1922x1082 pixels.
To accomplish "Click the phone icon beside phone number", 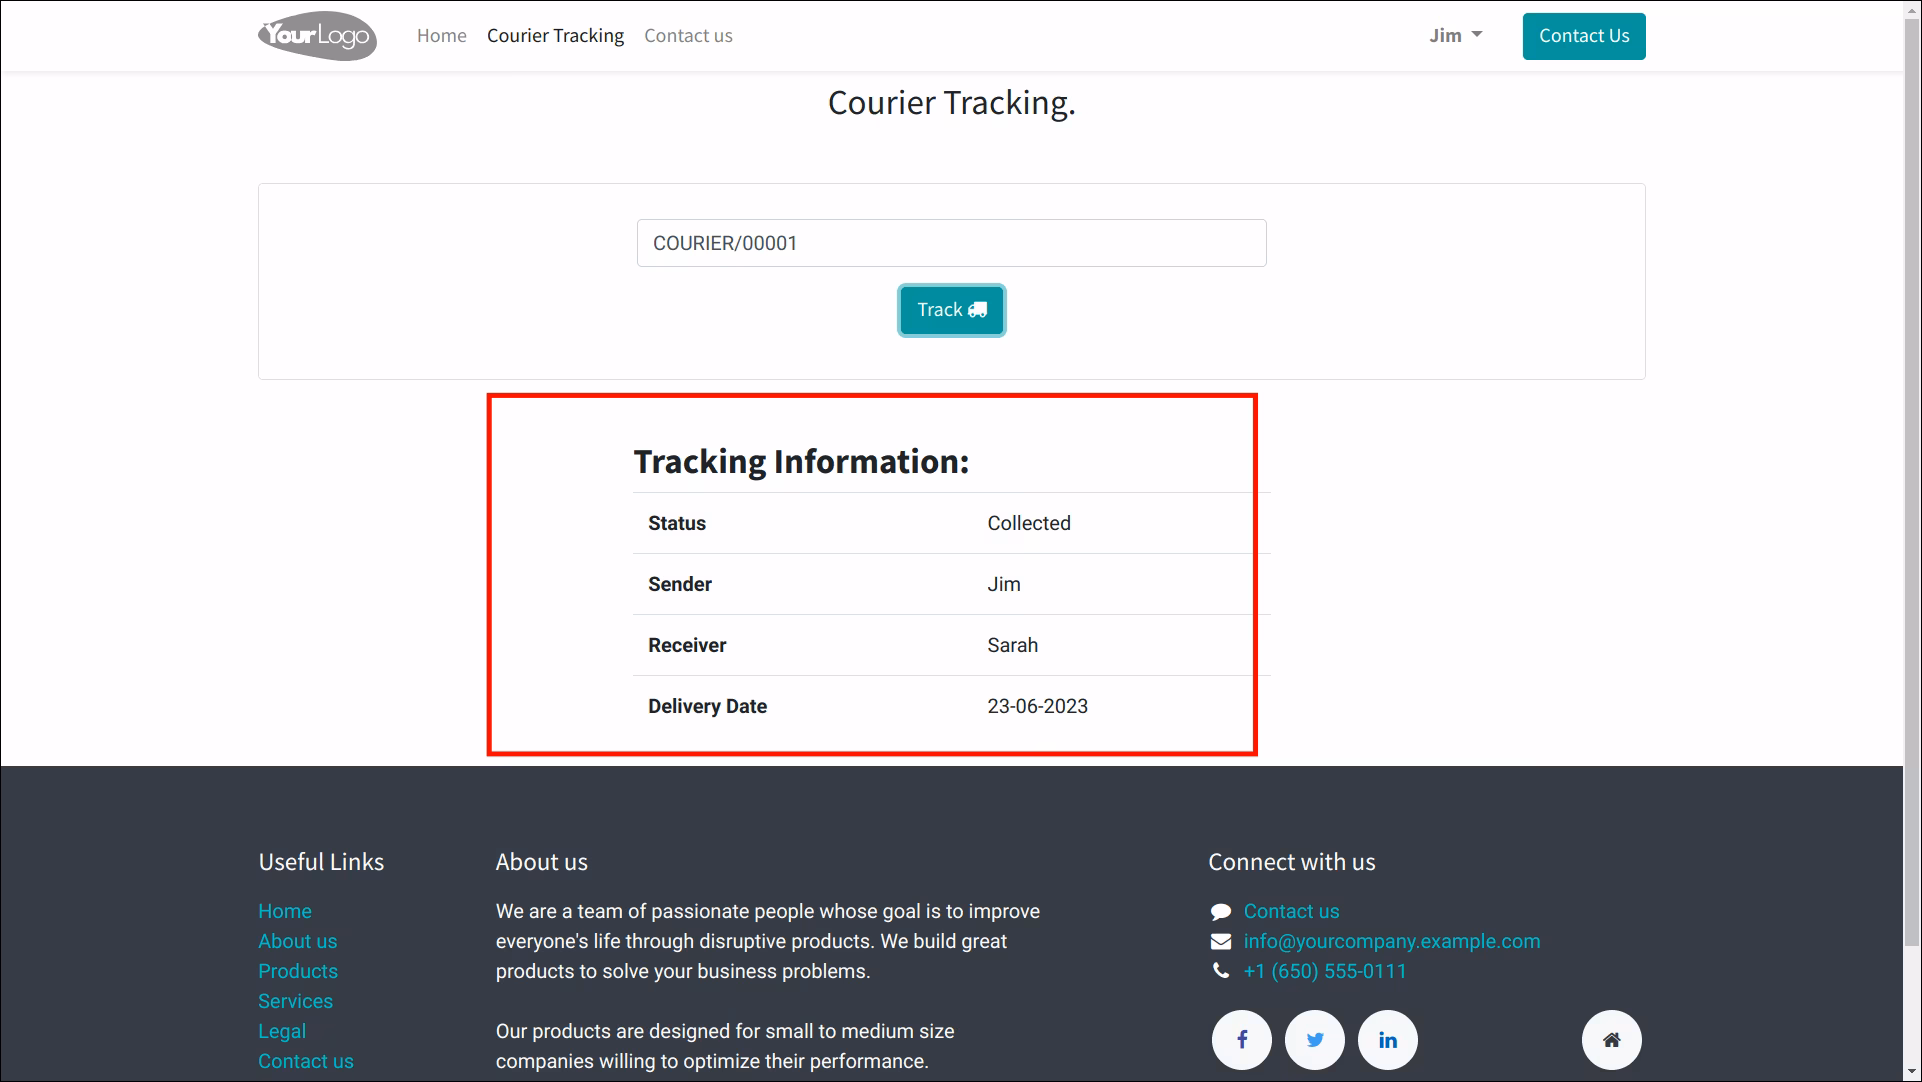I will point(1221,971).
